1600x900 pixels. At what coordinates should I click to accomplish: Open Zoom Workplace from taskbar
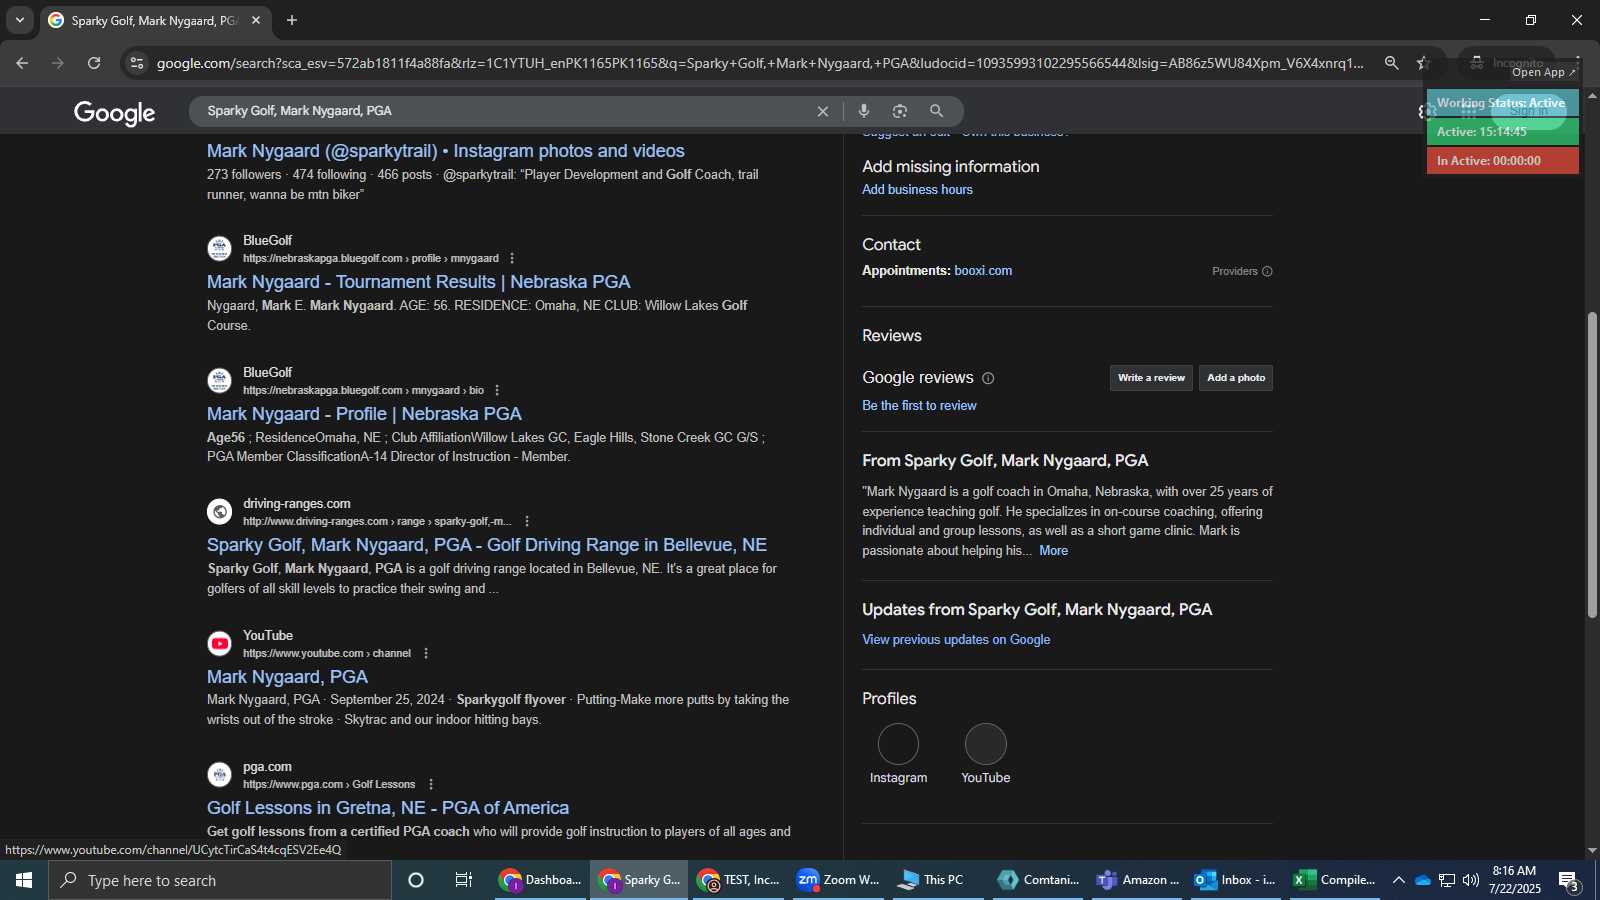coord(838,880)
